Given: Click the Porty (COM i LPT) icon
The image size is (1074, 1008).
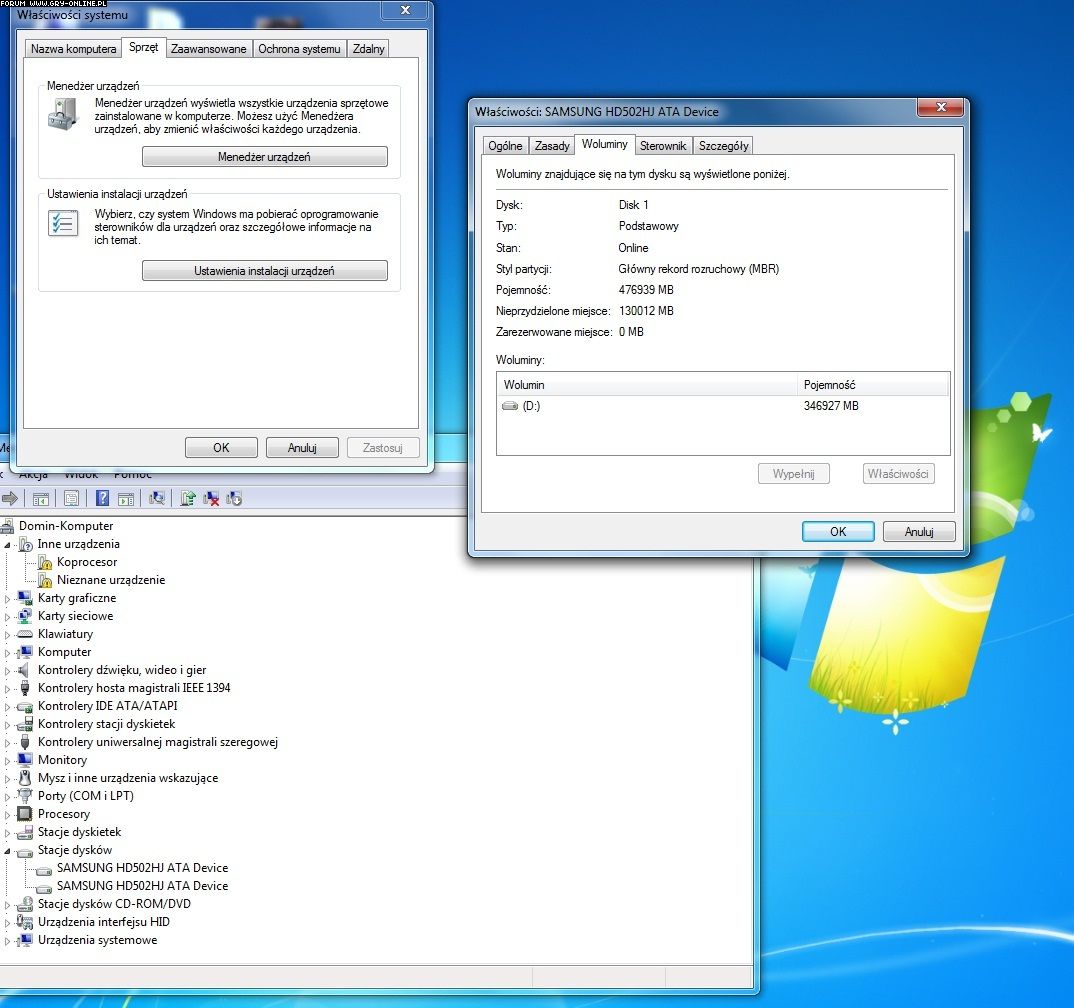Looking at the screenshot, I should point(25,796).
